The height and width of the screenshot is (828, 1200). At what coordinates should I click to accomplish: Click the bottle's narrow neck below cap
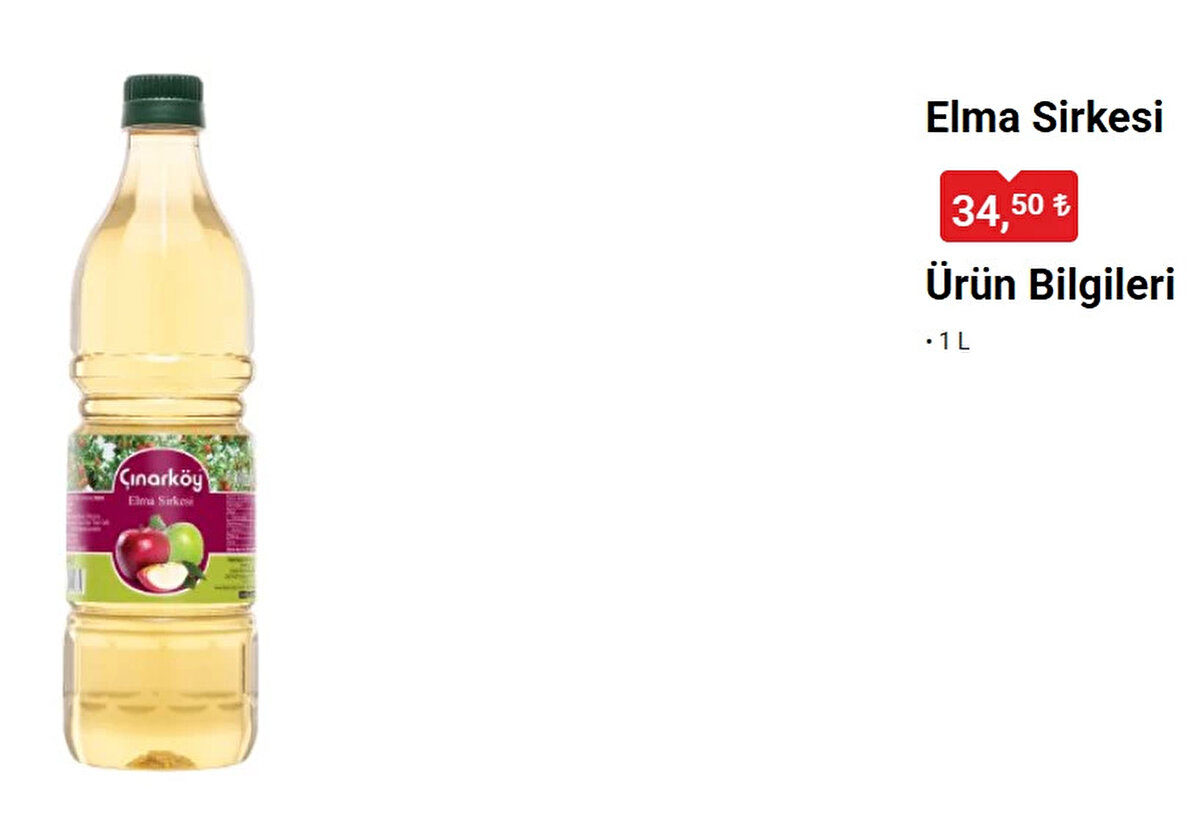[x=163, y=150]
